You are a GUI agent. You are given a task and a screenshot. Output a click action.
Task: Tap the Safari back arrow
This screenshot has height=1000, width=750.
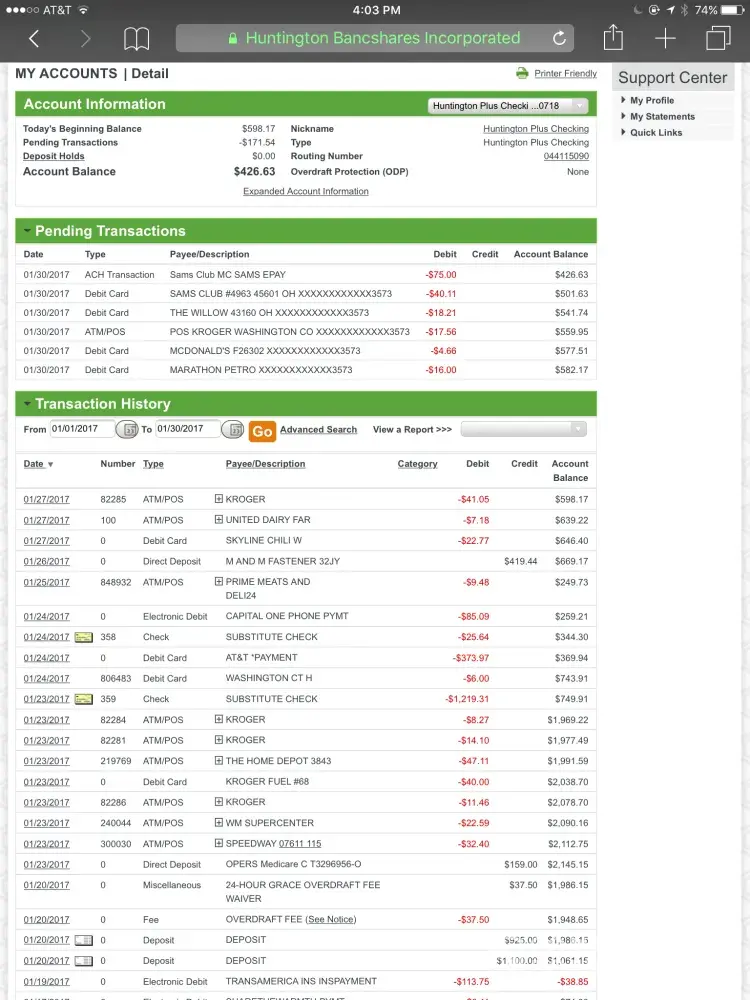(x=34, y=39)
